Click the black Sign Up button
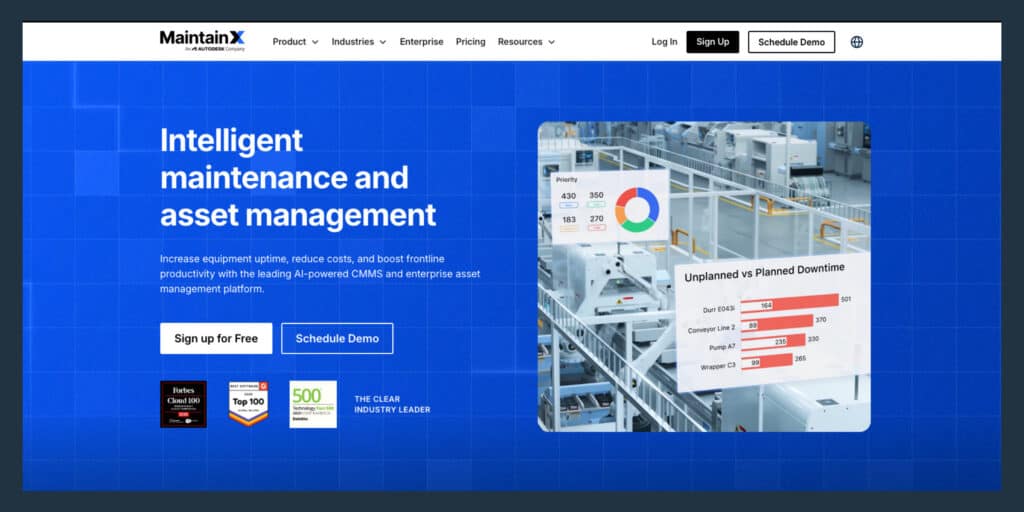1024x512 pixels. 712,42
